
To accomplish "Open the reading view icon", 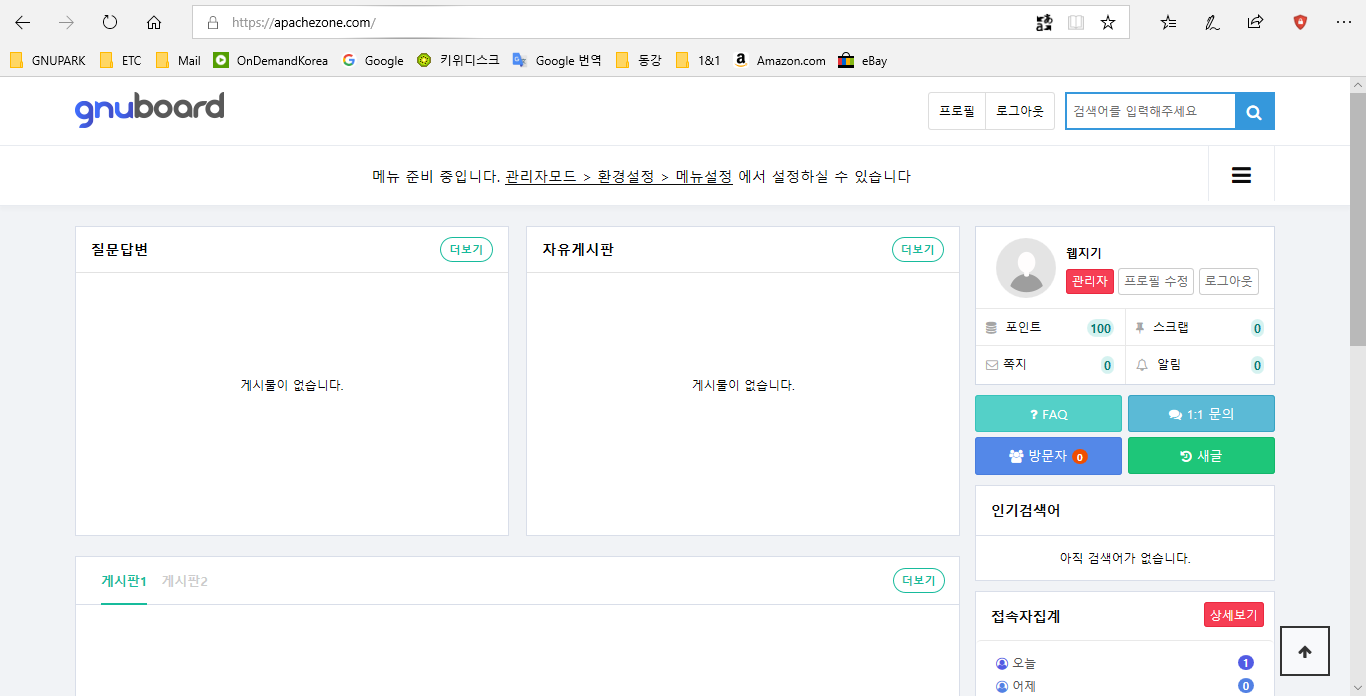I will [x=1075, y=22].
